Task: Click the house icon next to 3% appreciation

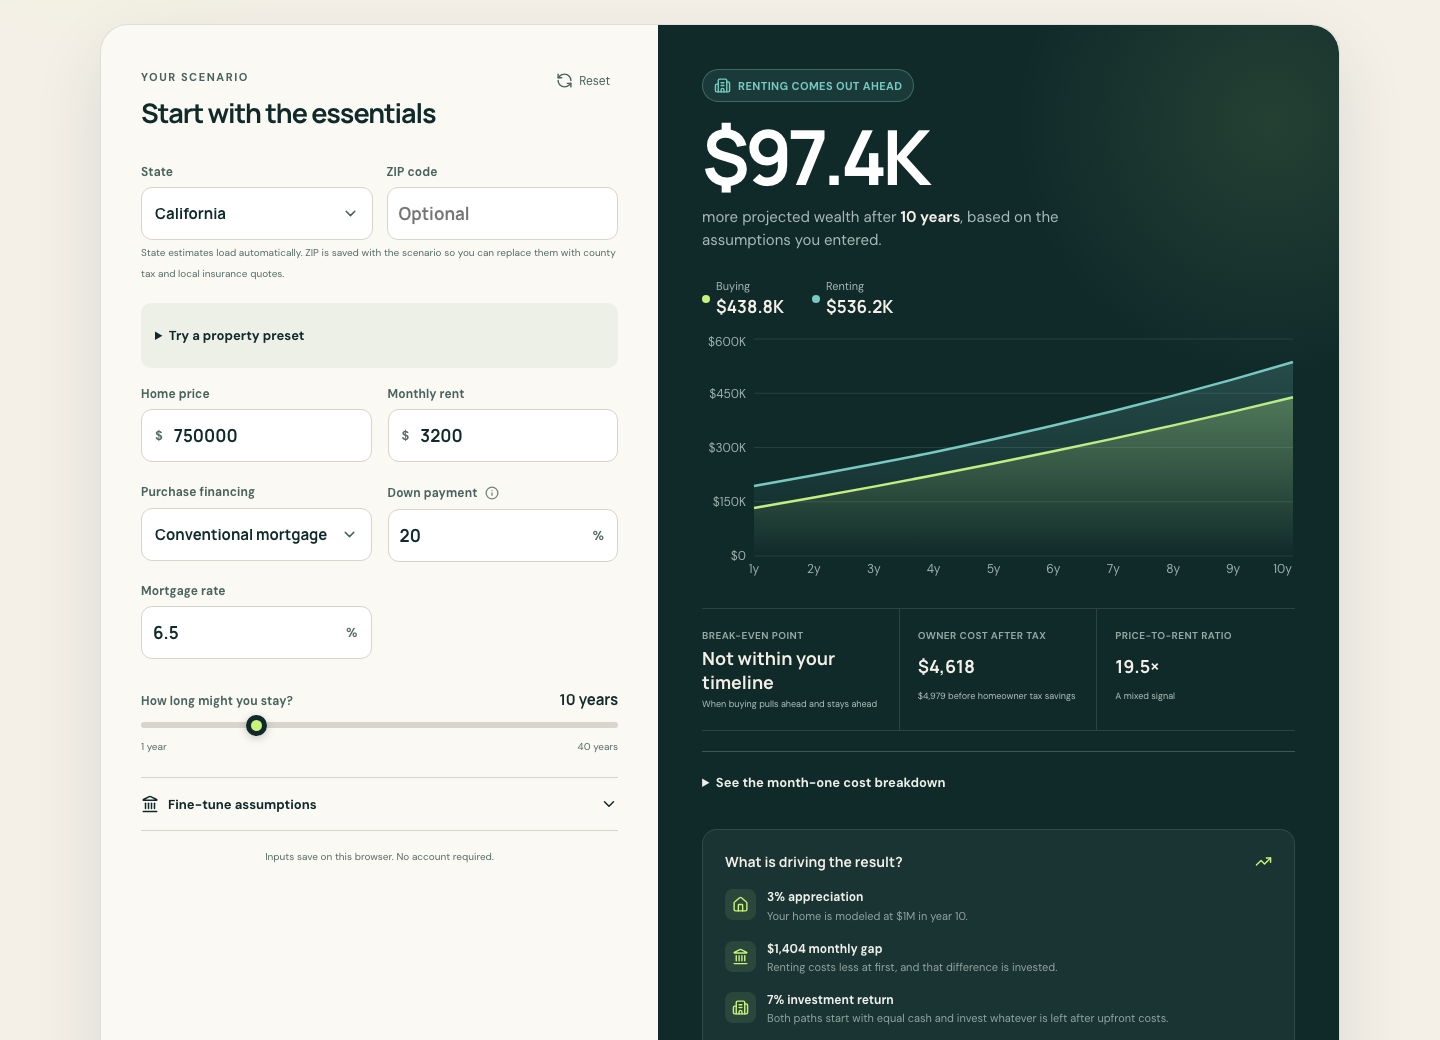Action: [x=740, y=905]
